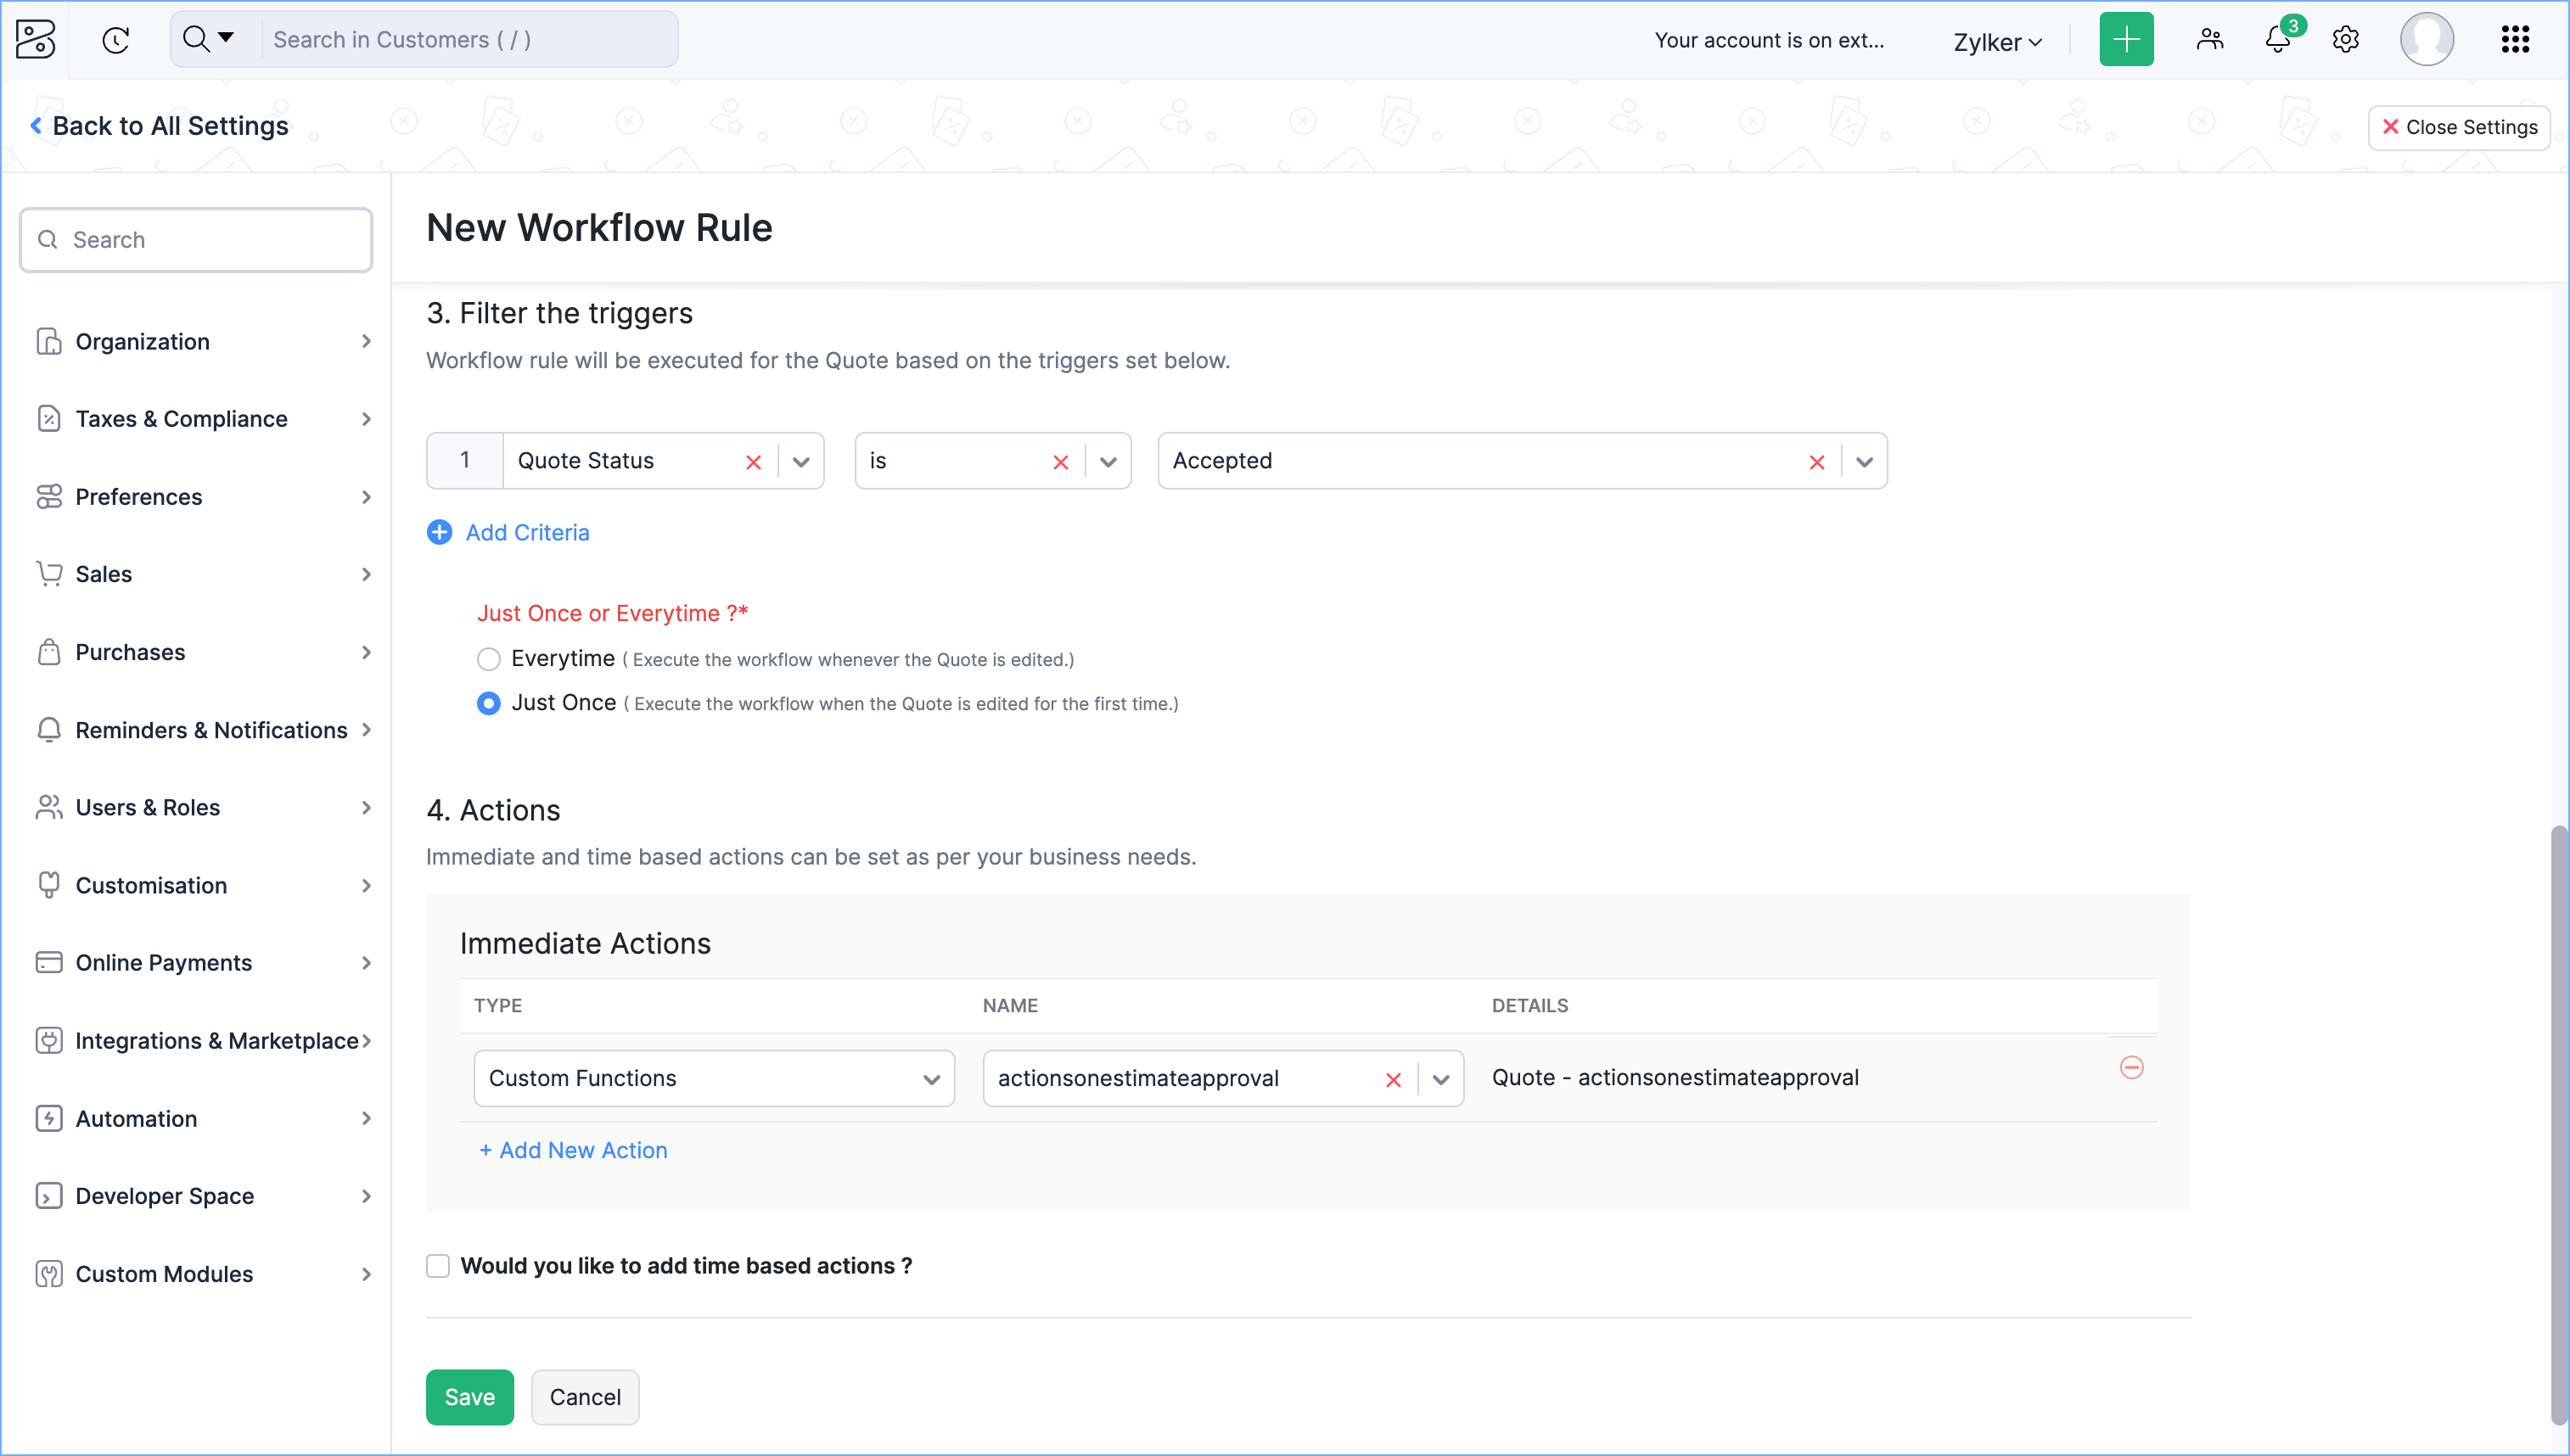
Task: Open the Accepted value dropdown
Action: click(x=1864, y=462)
